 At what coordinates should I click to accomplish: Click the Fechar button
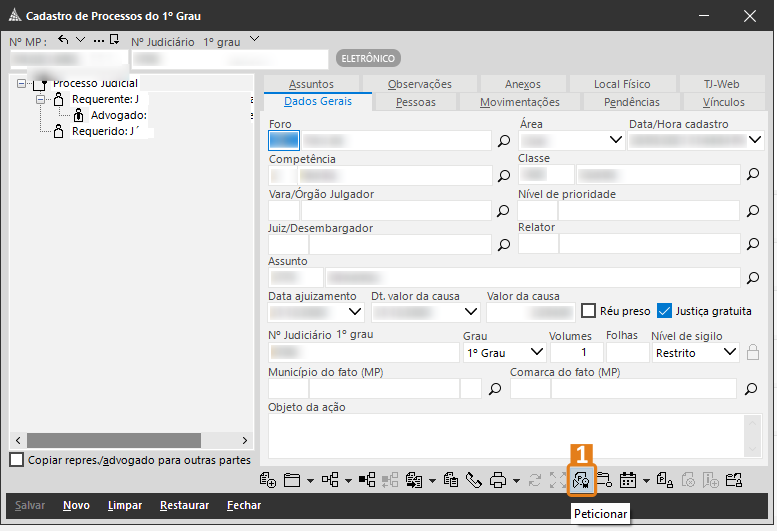(243, 506)
